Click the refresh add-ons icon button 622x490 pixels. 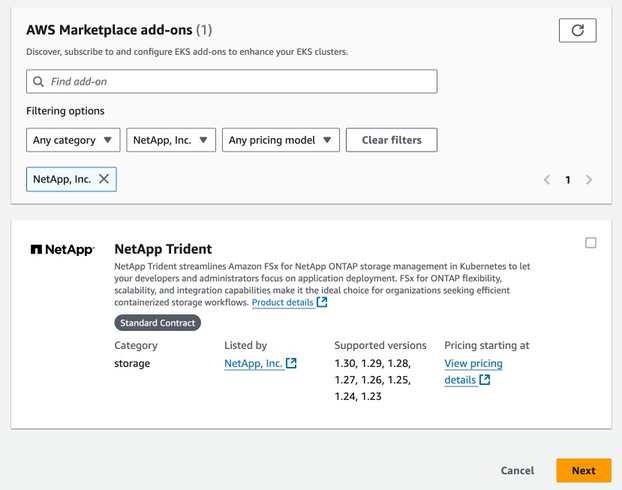577,30
